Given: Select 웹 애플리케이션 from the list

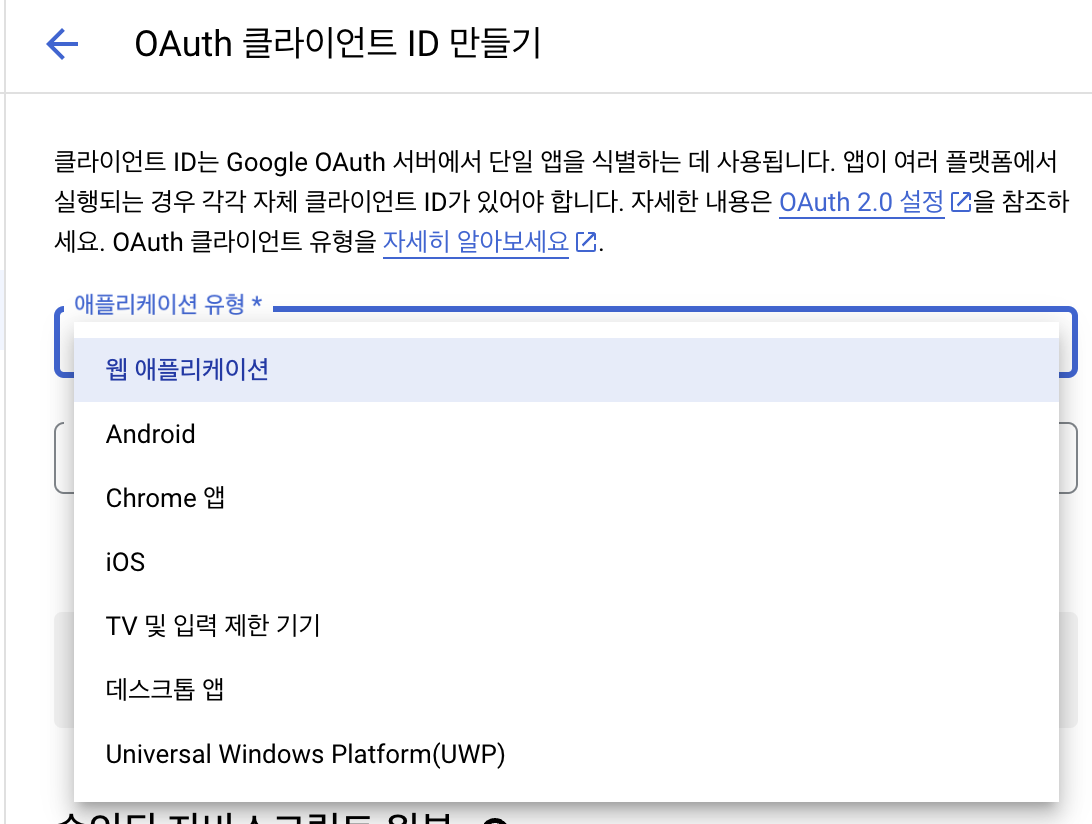Looking at the screenshot, I should 187,370.
